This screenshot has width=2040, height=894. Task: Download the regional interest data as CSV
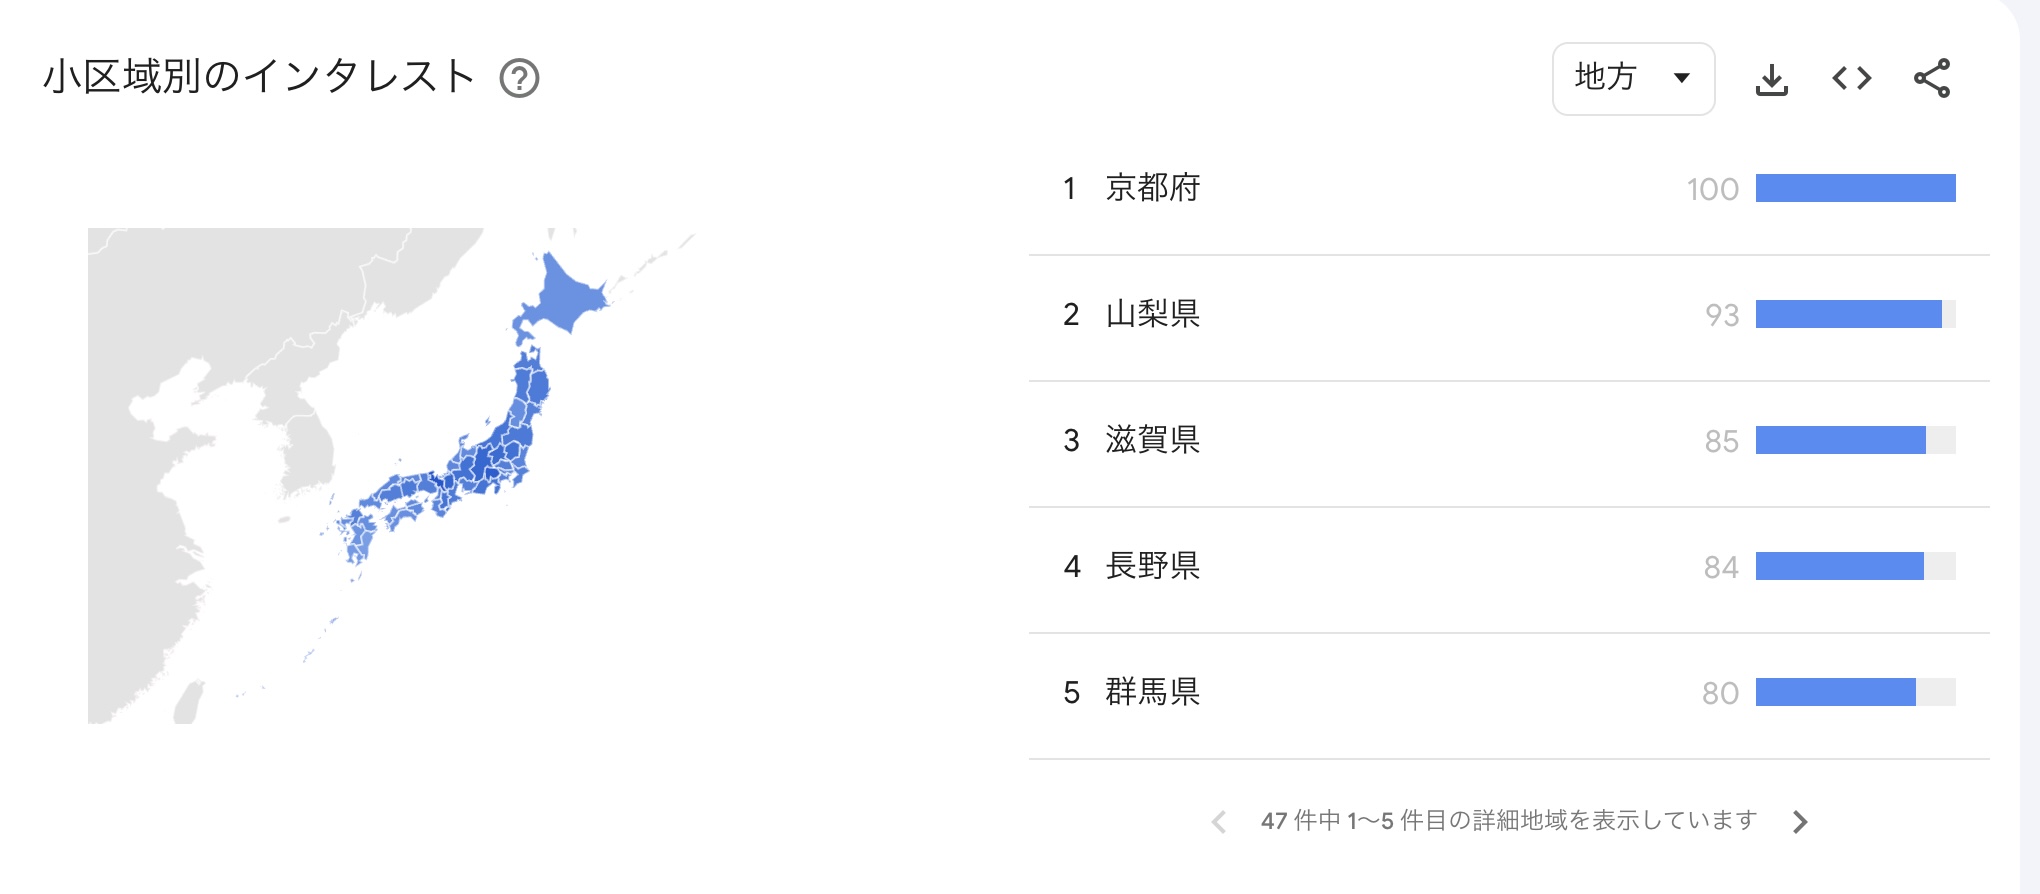(1771, 79)
